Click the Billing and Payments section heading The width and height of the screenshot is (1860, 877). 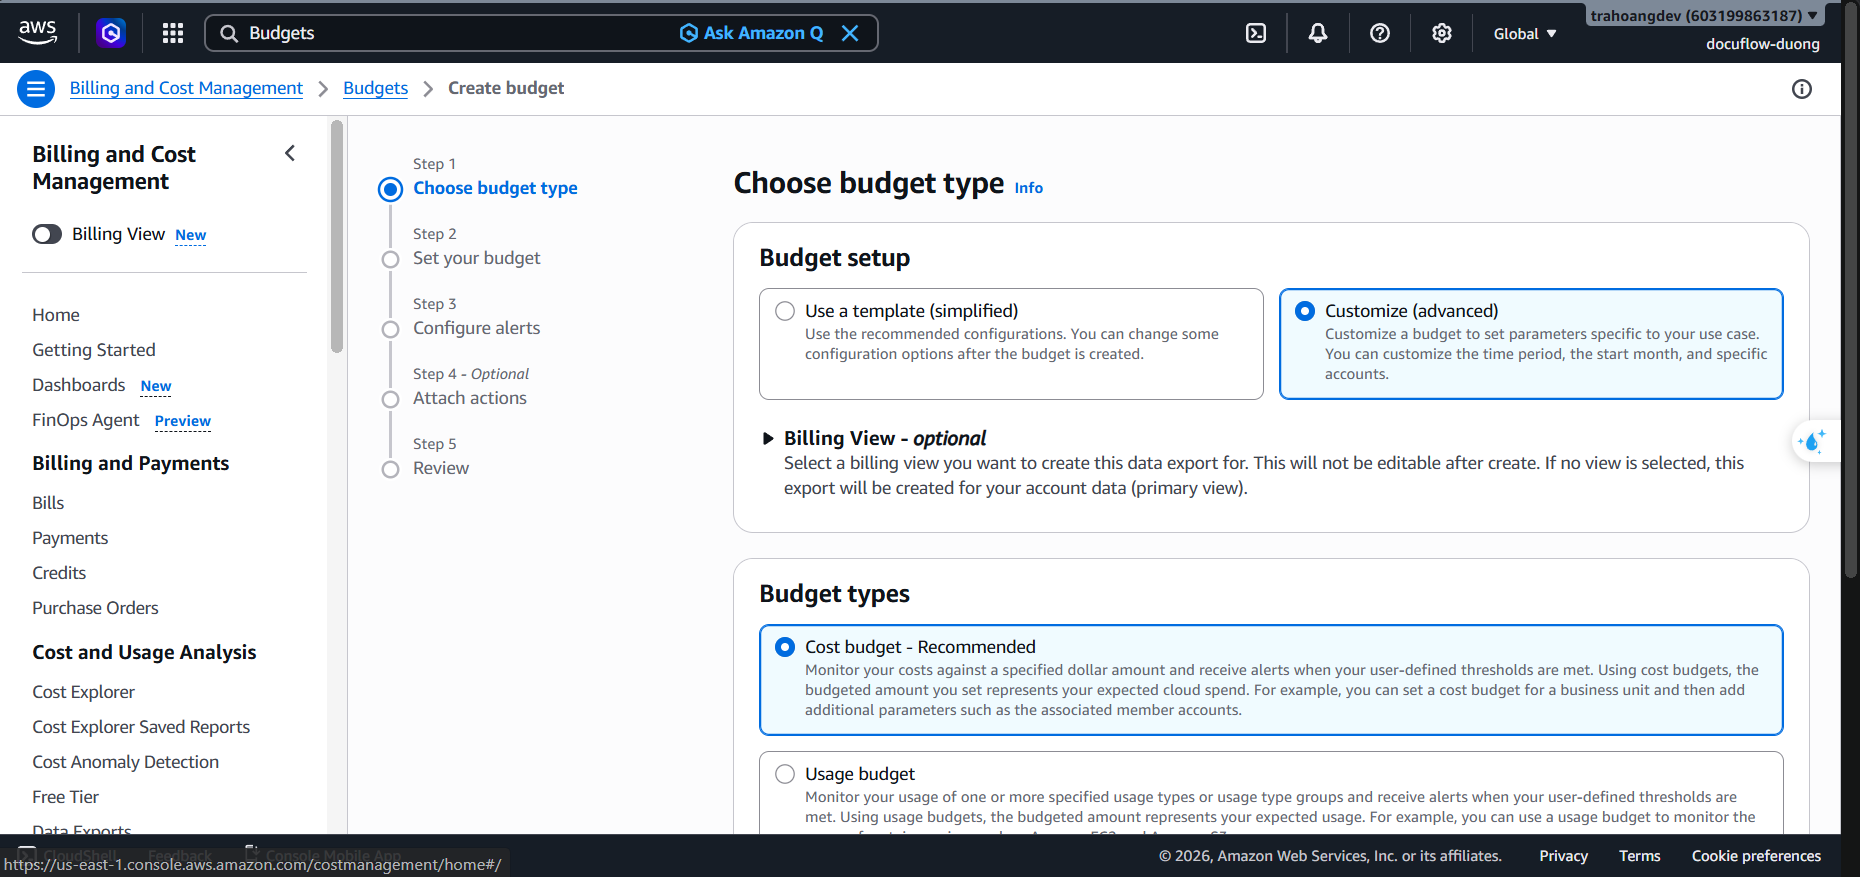(131, 463)
